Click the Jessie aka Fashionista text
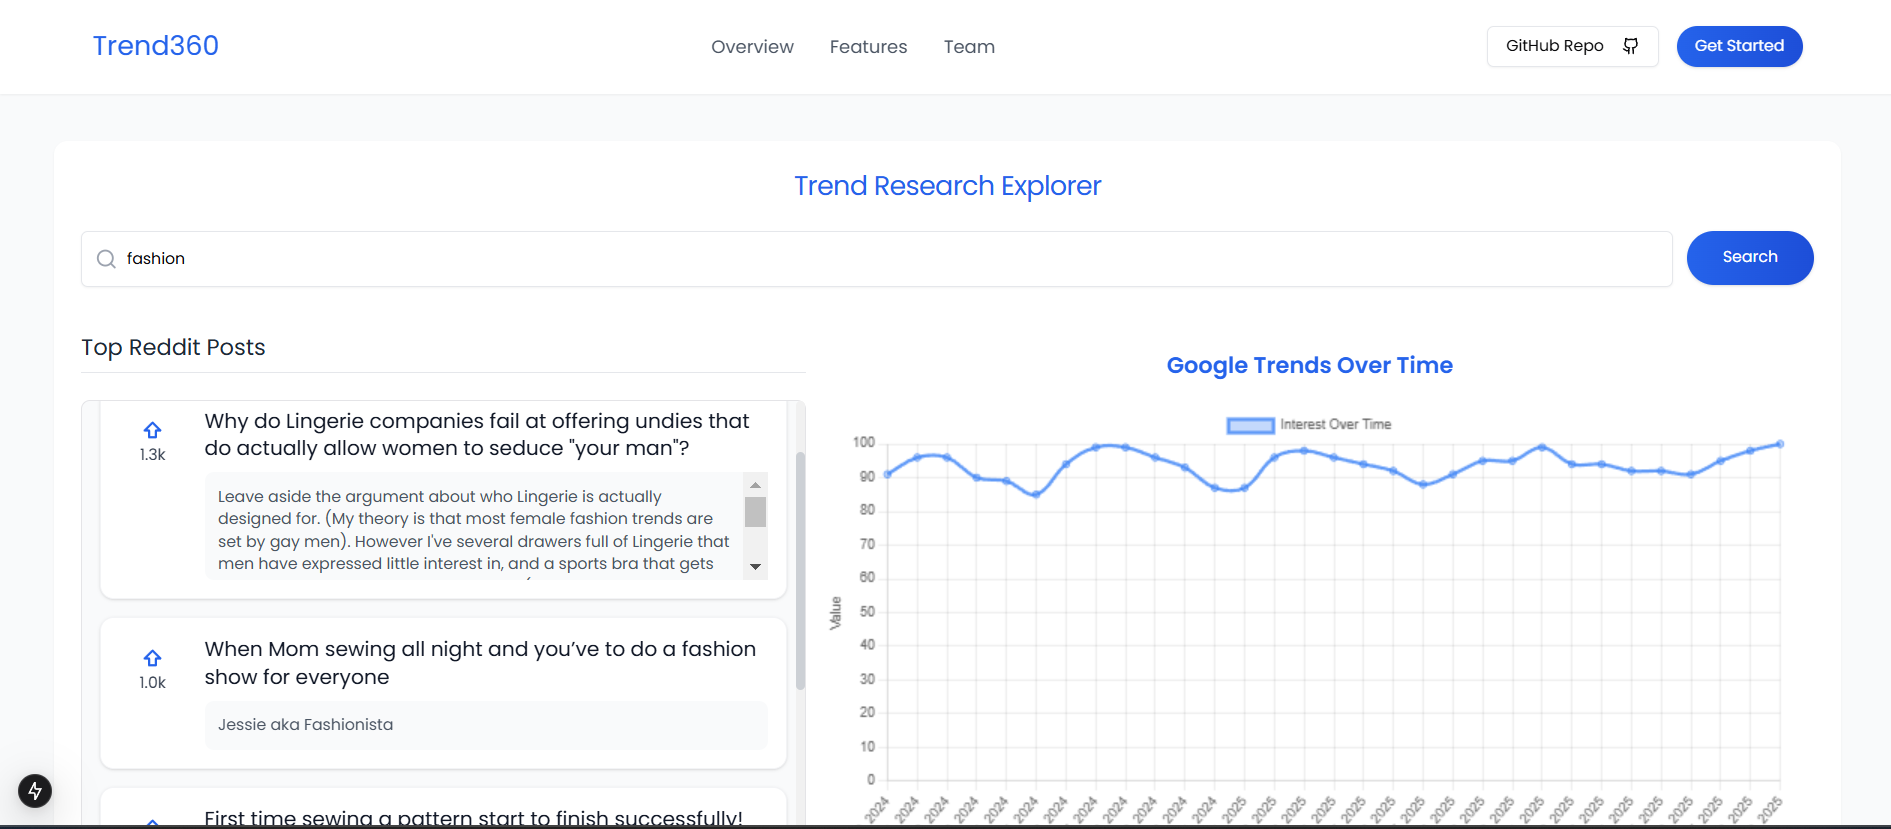Screen dimensions: 1891x829 click(x=305, y=725)
